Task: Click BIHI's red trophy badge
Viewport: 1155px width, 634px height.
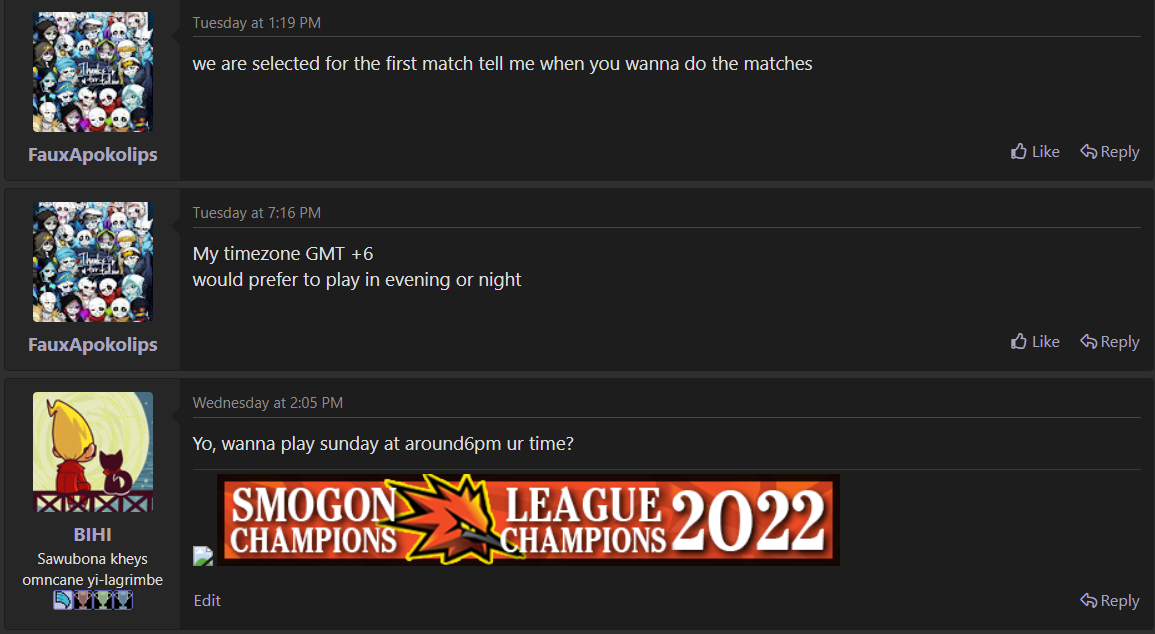Action: point(83,600)
